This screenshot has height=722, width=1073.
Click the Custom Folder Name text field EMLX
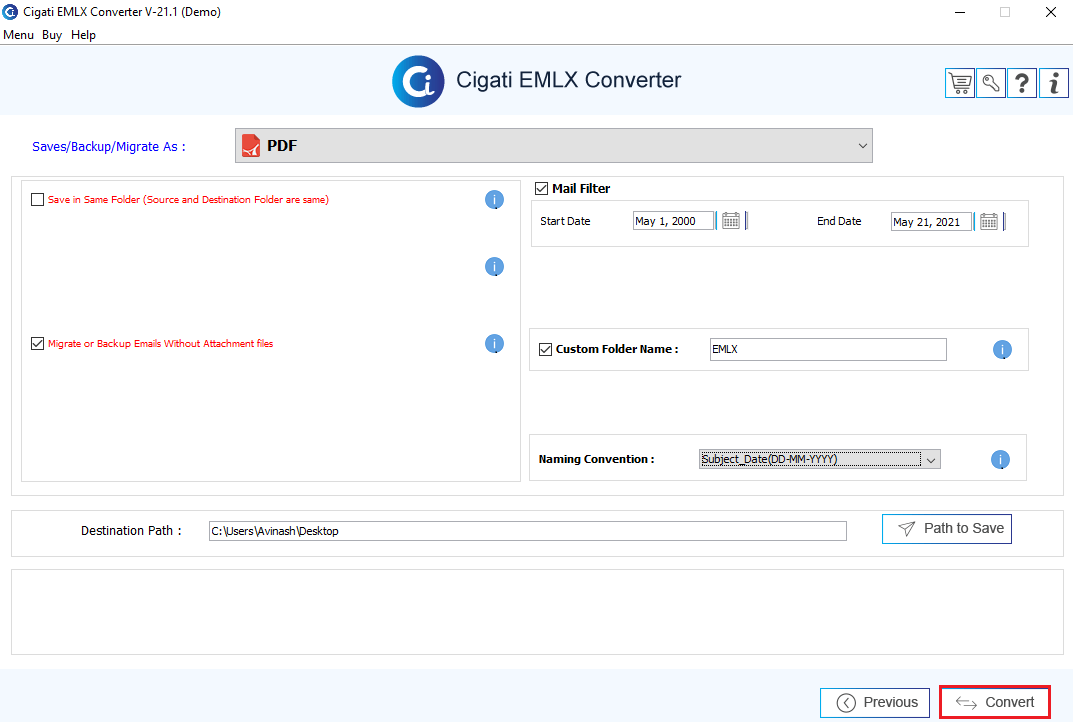828,350
